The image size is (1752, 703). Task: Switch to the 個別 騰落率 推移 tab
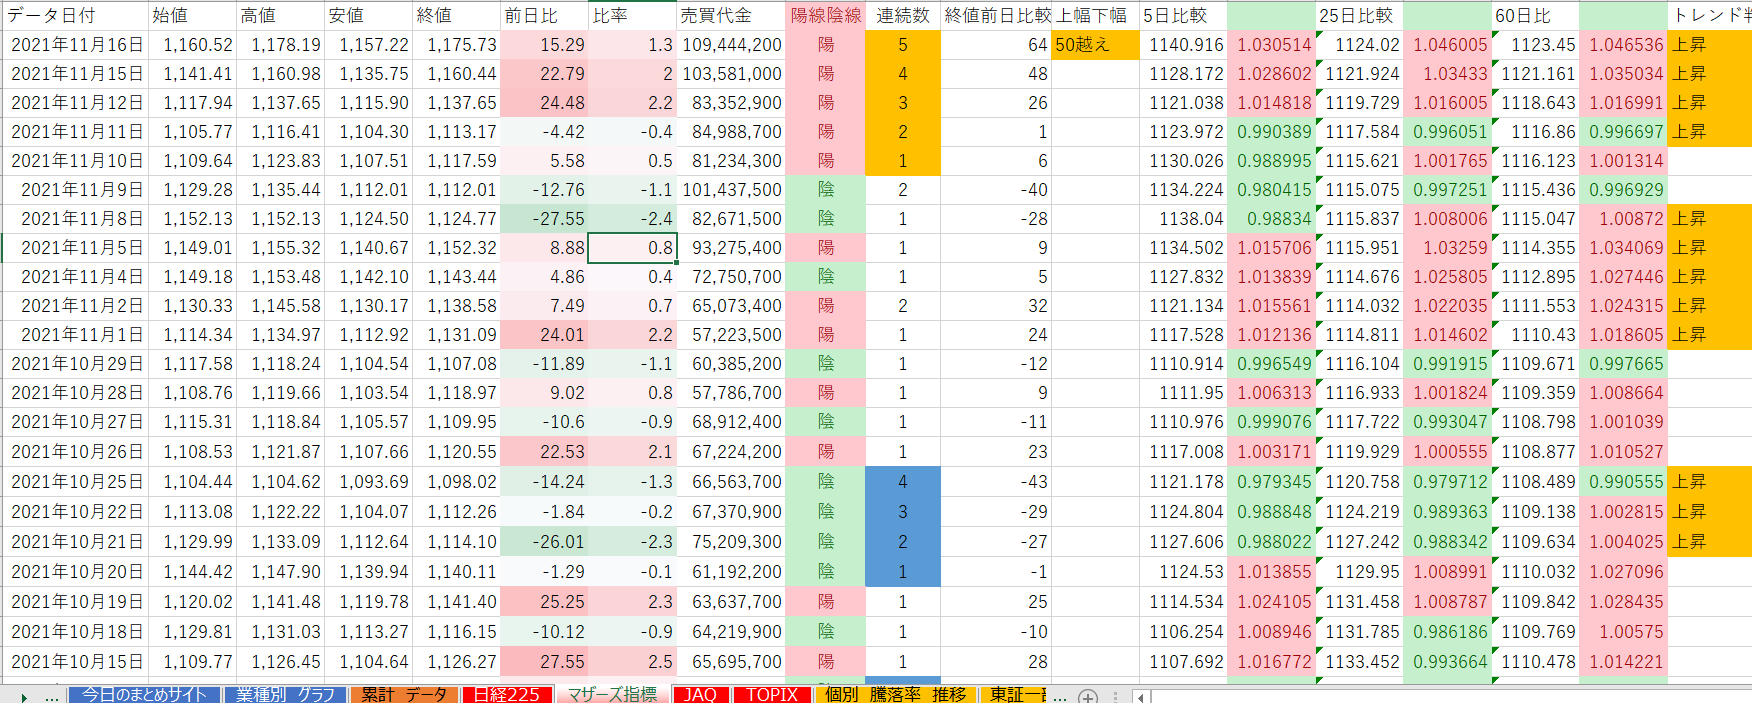pos(896,695)
